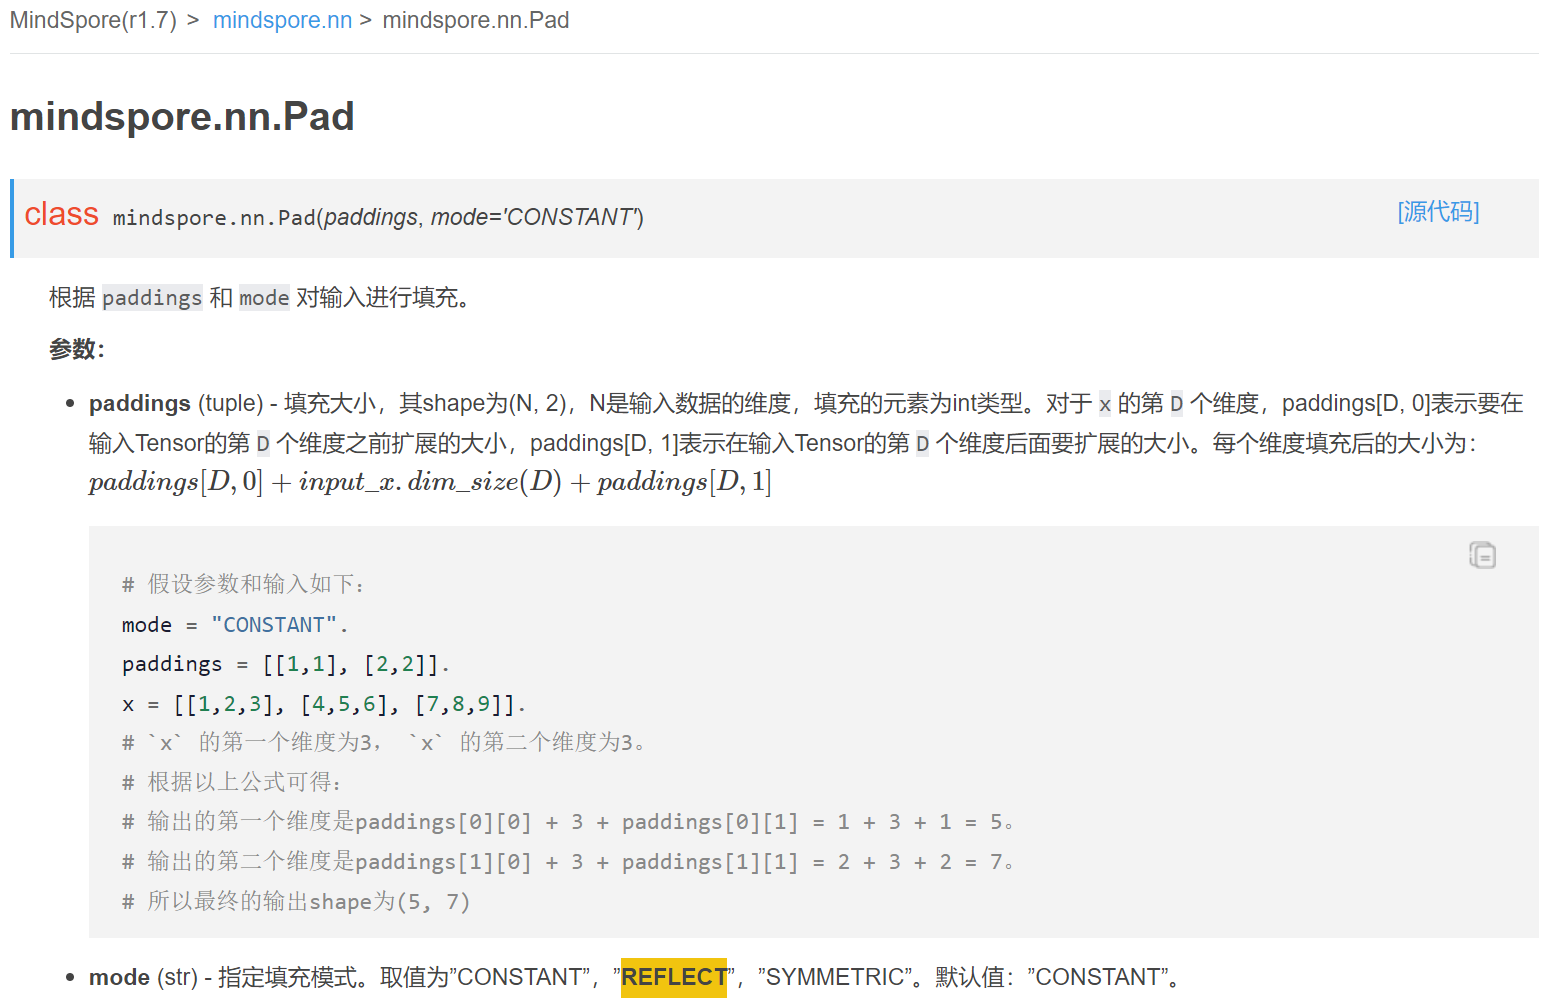Click the class signature mindspore.nn.Pad(paddings, mode='CONSTANT')
Viewport: 1554px width, 1007px height.
(x=378, y=217)
